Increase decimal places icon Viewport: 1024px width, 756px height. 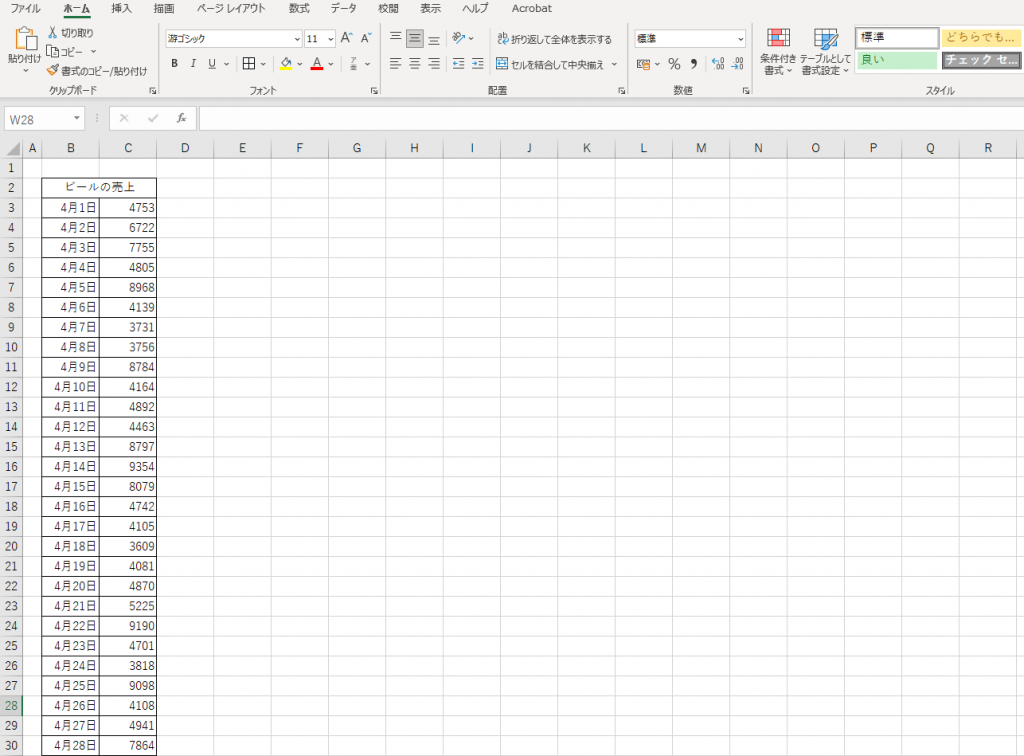coord(718,64)
